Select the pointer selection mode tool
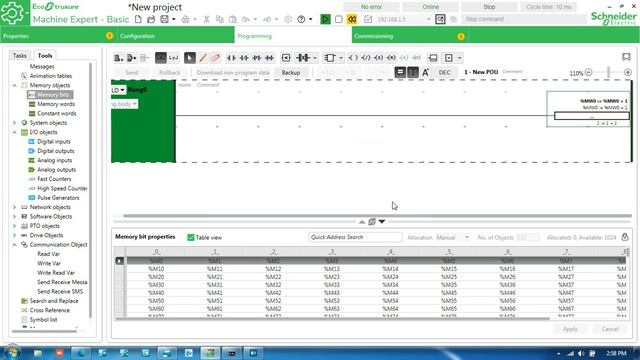The width and height of the screenshot is (640, 360). pyautogui.click(x=189, y=58)
